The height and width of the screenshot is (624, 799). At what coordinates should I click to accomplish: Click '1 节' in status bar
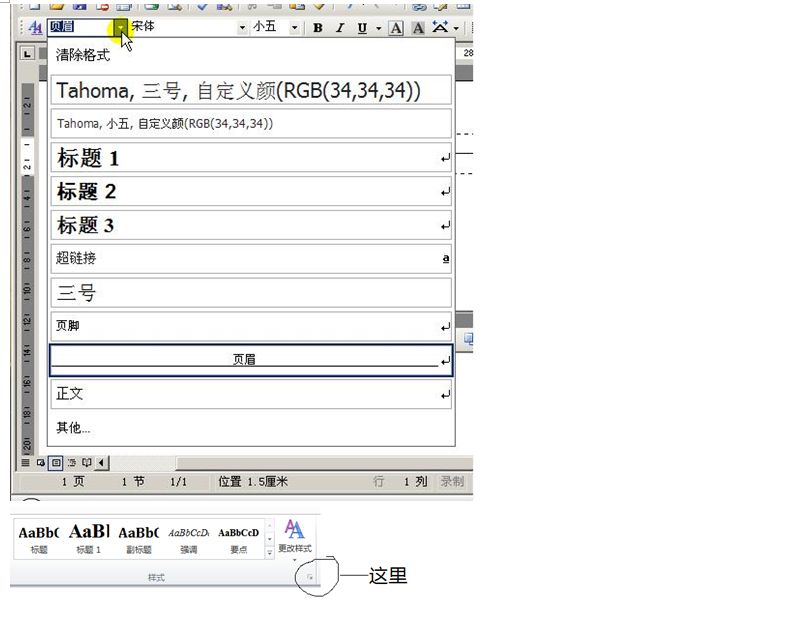[x=133, y=482]
